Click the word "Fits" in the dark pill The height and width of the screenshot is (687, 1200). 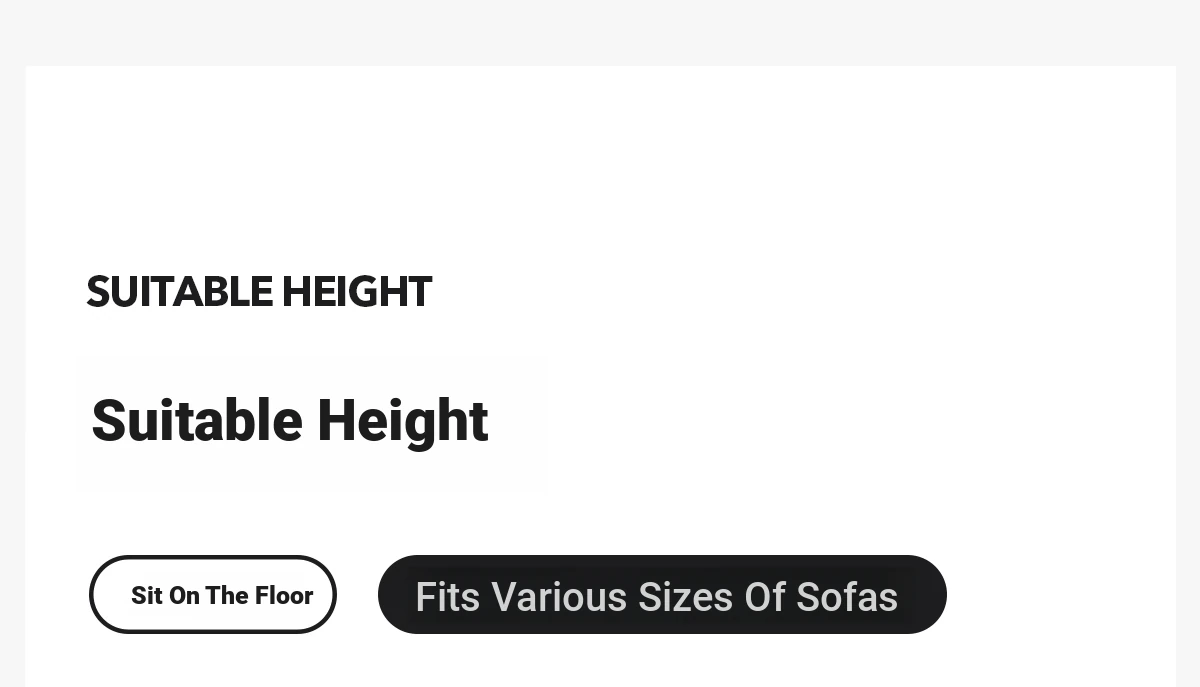tap(448, 597)
